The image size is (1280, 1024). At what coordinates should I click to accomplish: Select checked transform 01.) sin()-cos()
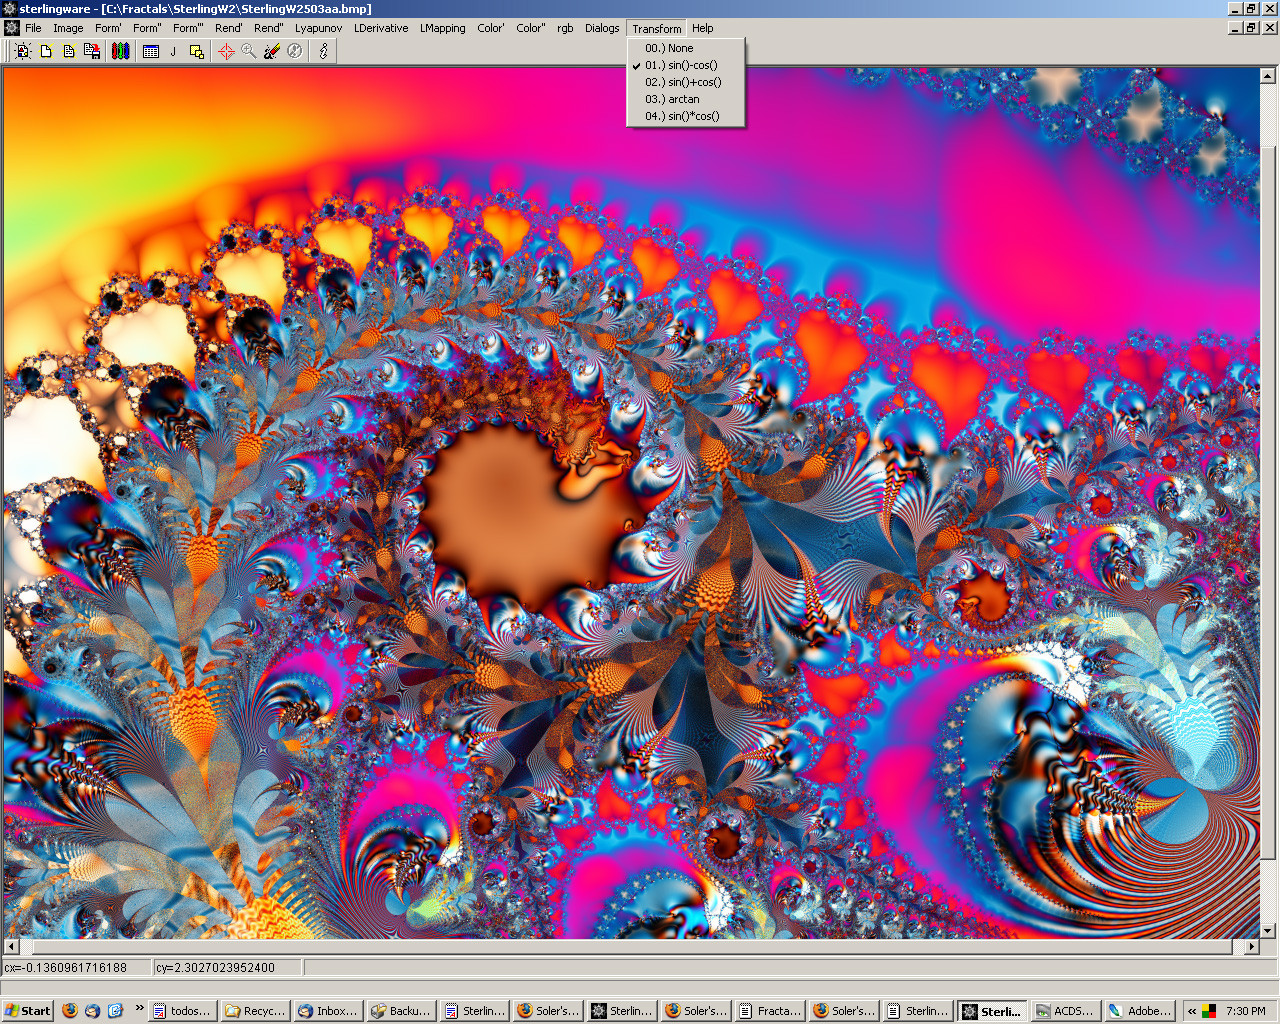pos(686,65)
